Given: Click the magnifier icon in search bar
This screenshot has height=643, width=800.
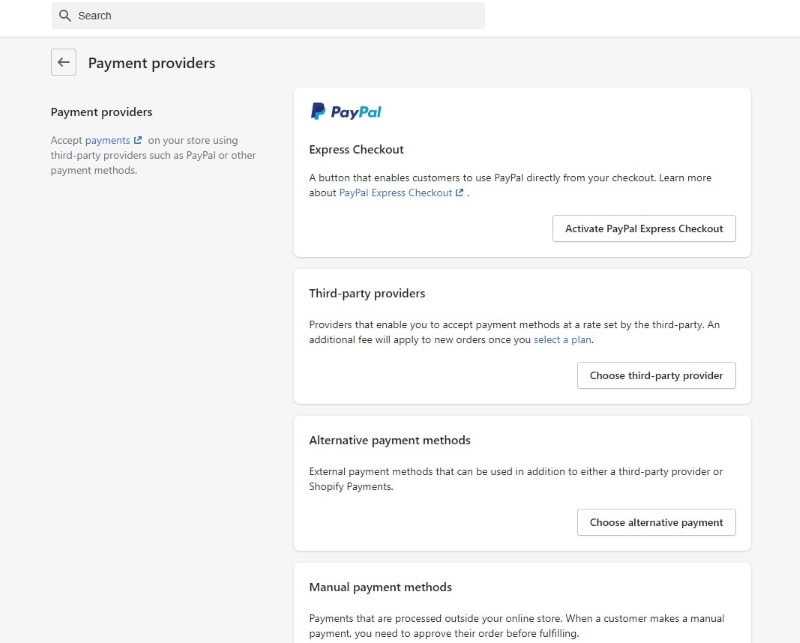Looking at the screenshot, I should click(65, 16).
